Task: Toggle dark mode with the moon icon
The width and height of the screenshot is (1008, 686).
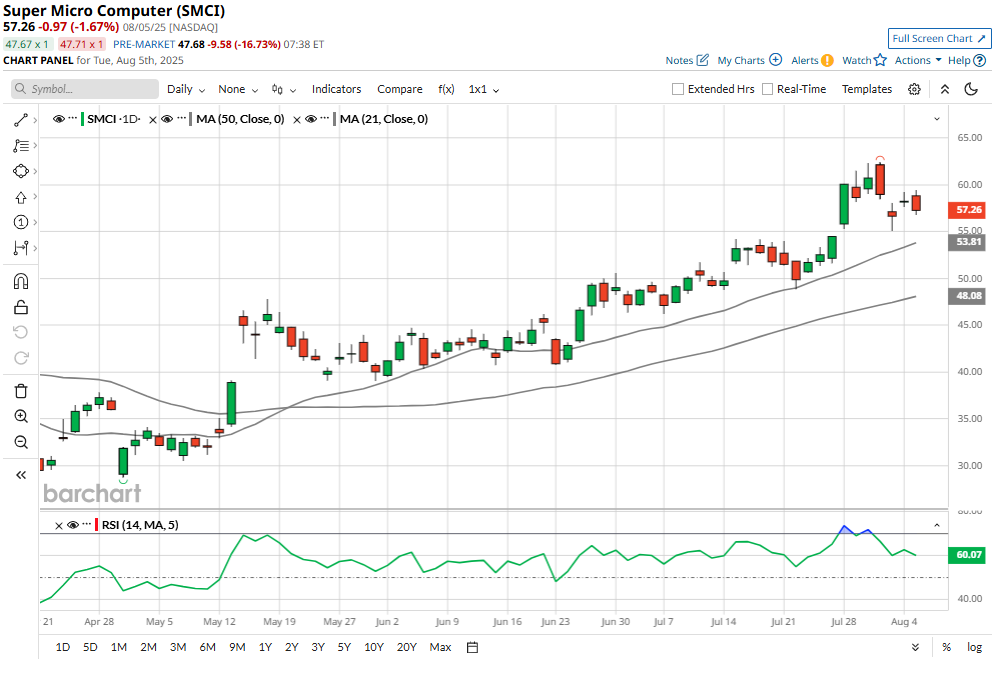Action: tap(971, 89)
